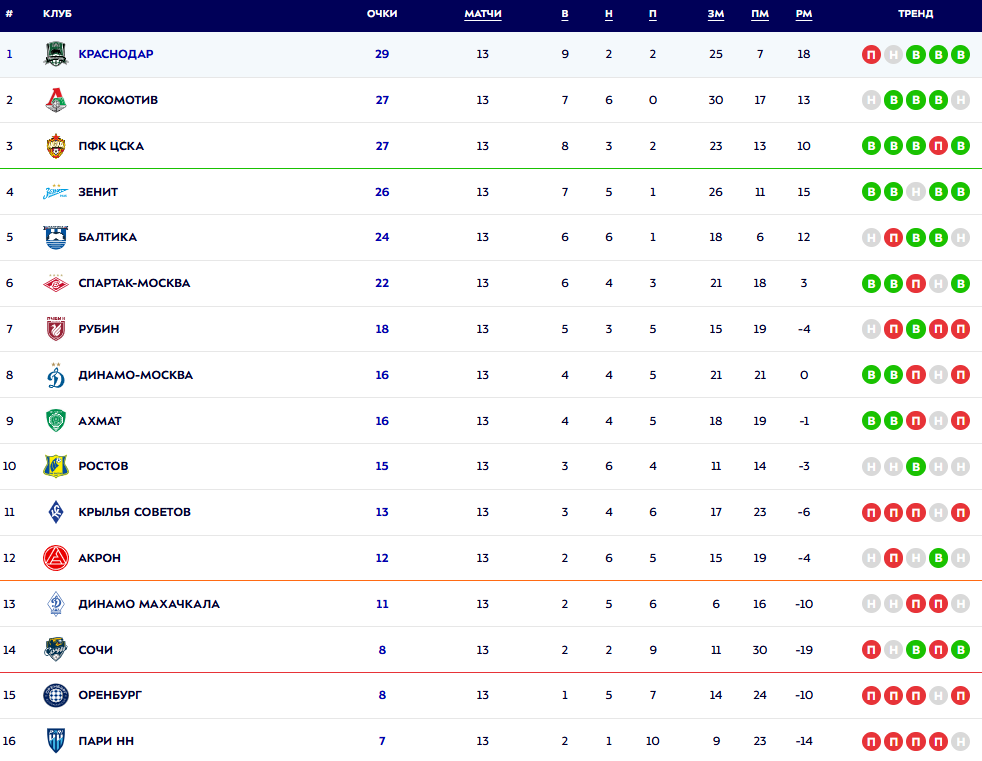The width and height of the screenshot is (982, 761).
Task: Click Pari NN's last gray draw trend circle
Action: (x=960, y=742)
